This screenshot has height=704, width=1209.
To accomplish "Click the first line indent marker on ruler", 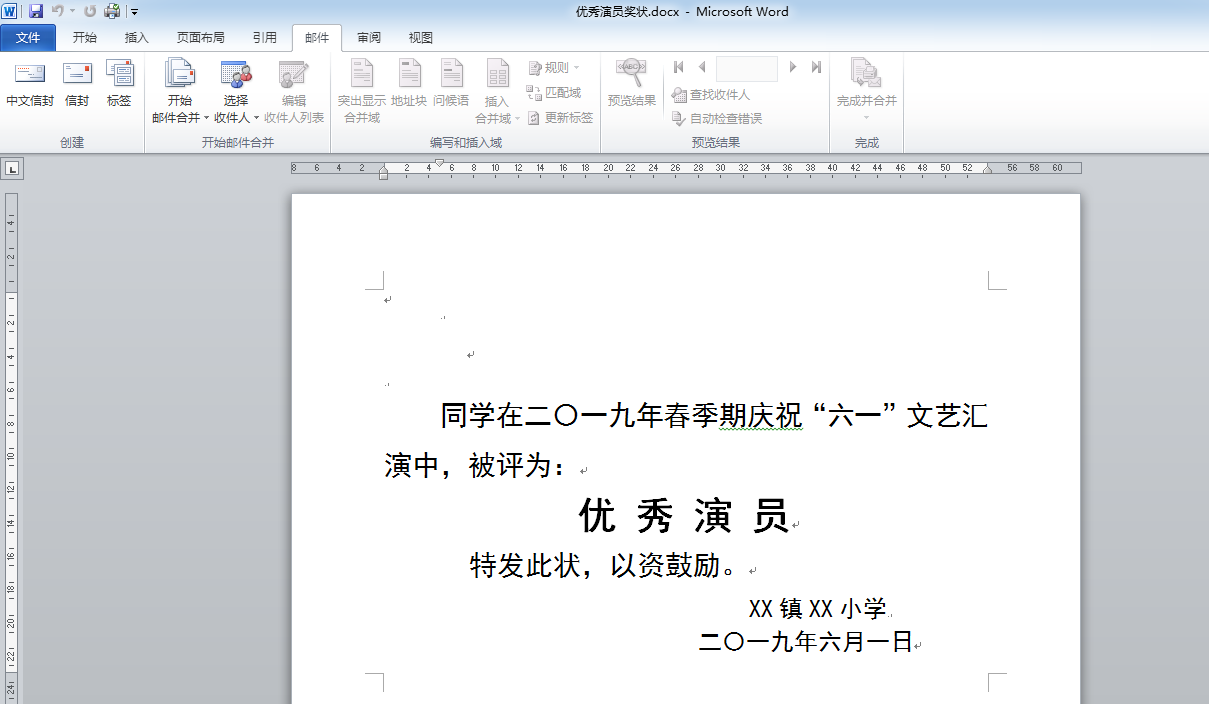I will click(x=439, y=163).
